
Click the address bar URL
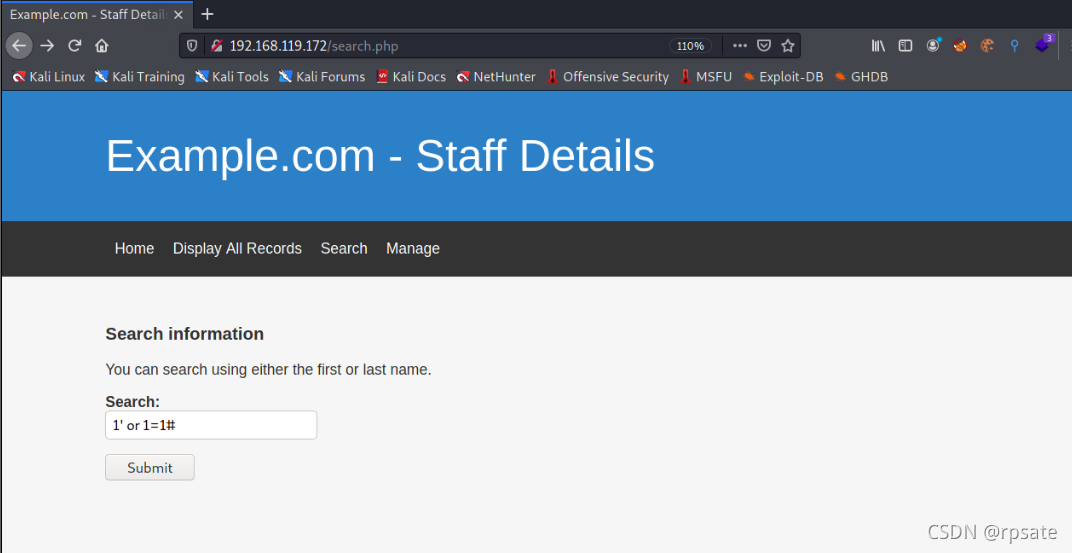pos(314,46)
